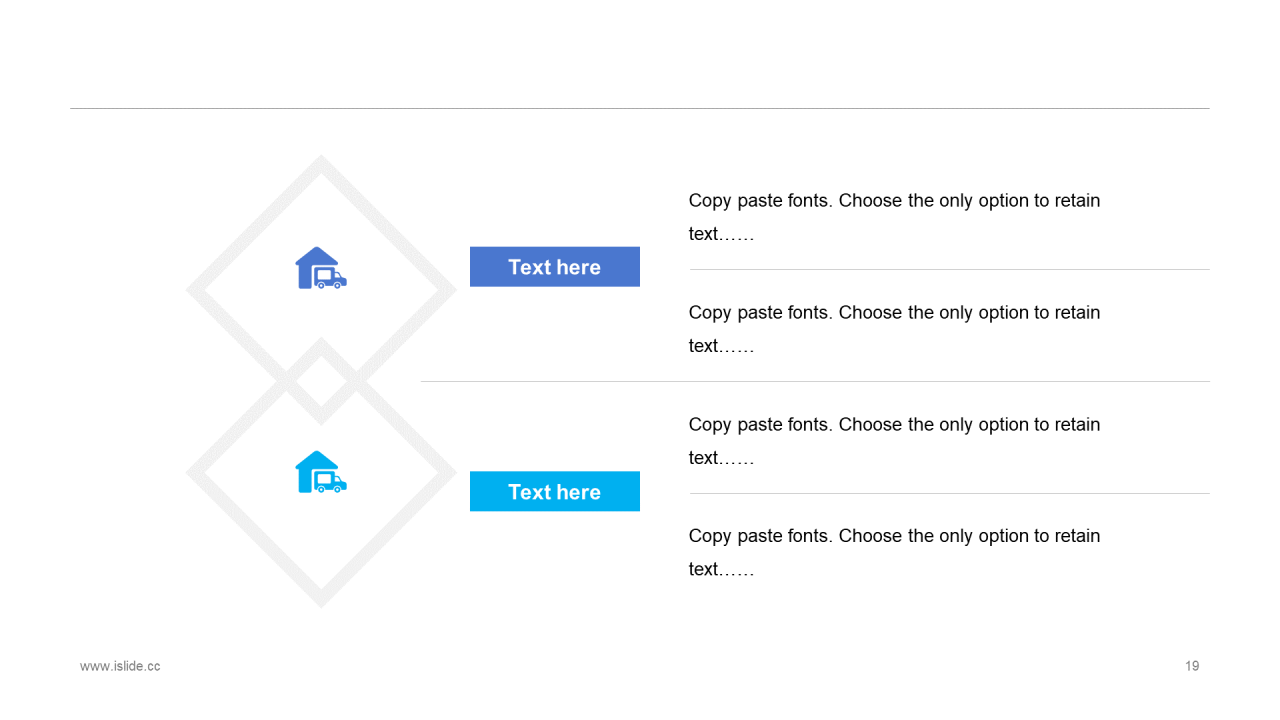1280x720 pixels.
Task: Select the fourth 'Copy paste fonts' paragraph
Action: (x=894, y=552)
